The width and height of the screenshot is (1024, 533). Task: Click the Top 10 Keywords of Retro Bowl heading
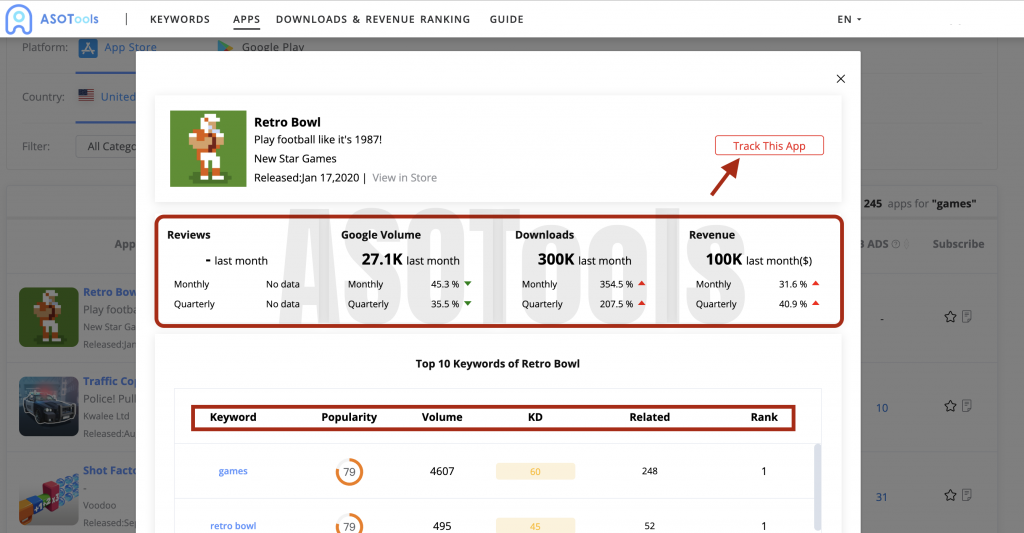click(498, 364)
